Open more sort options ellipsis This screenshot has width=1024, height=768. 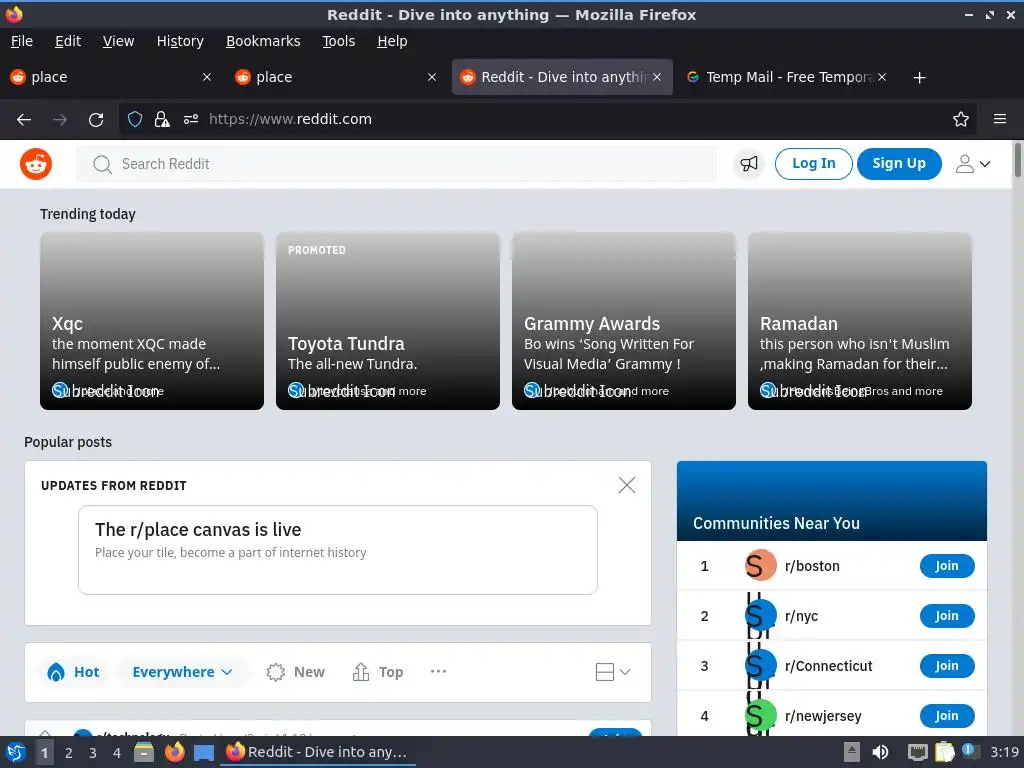438,671
